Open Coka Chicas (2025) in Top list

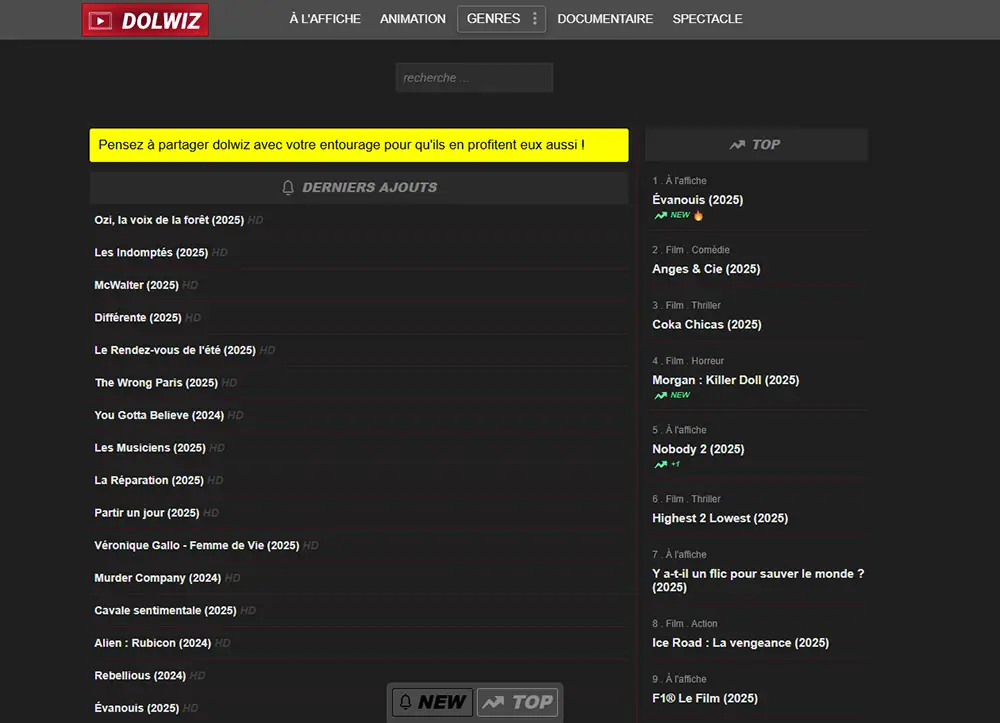coord(706,325)
